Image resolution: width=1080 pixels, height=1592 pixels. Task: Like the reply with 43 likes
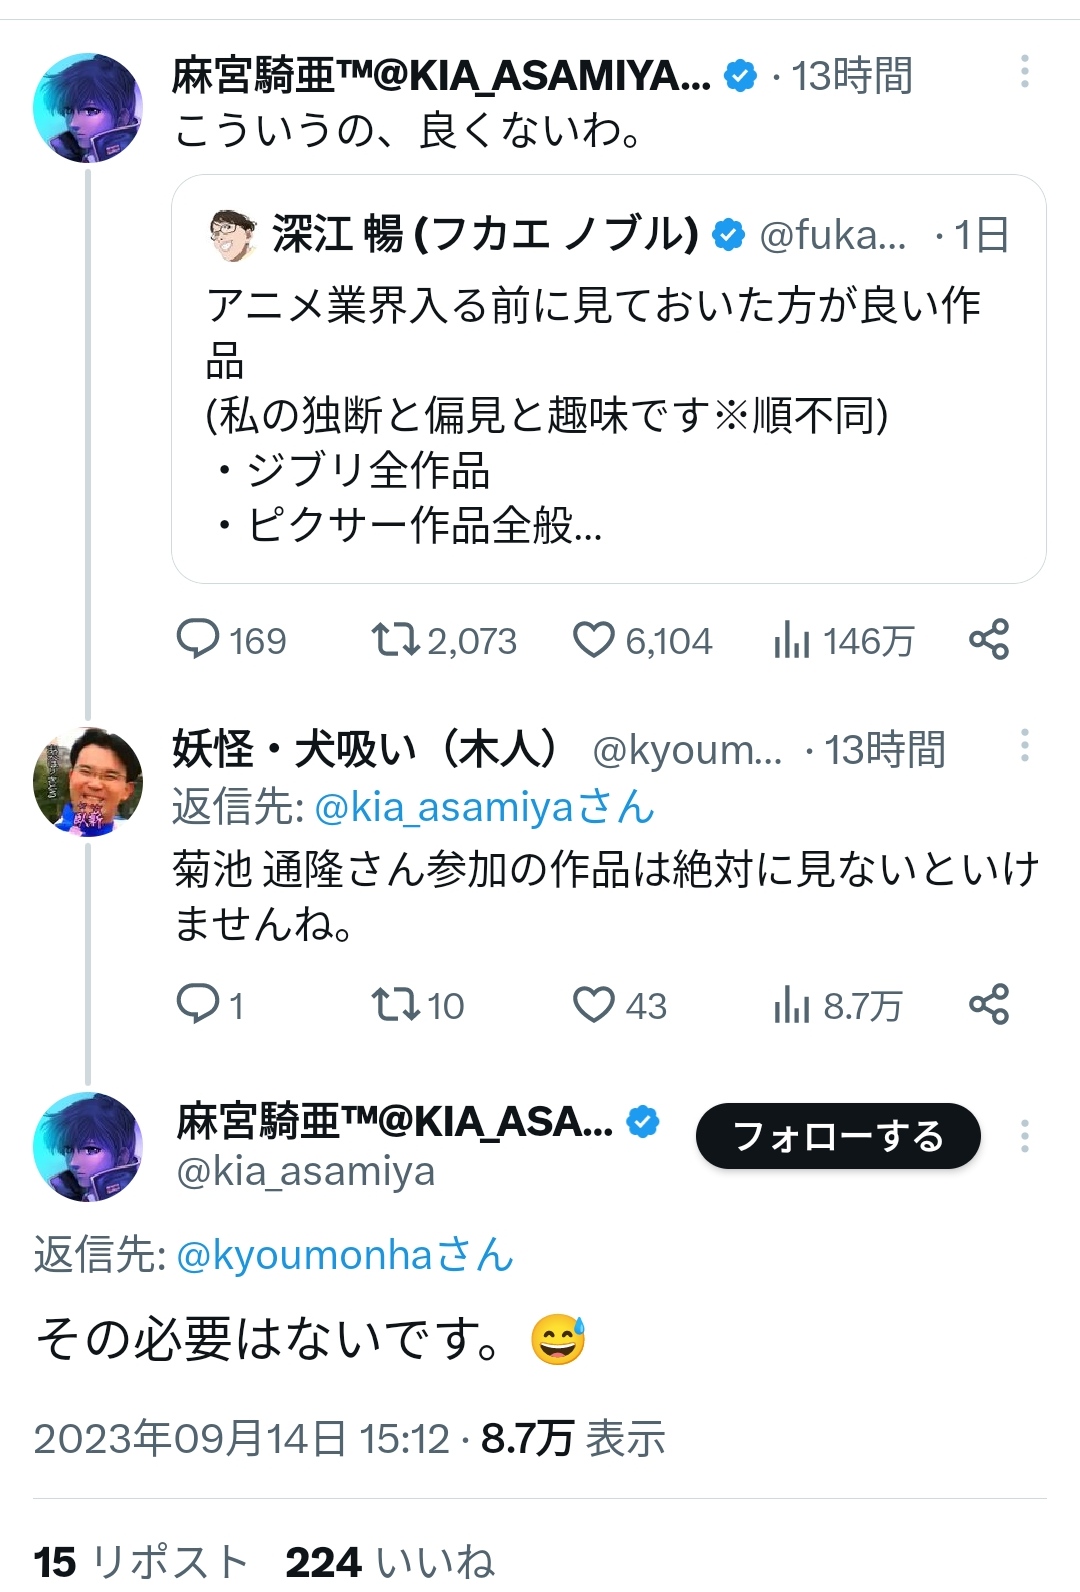(593, 1004)
